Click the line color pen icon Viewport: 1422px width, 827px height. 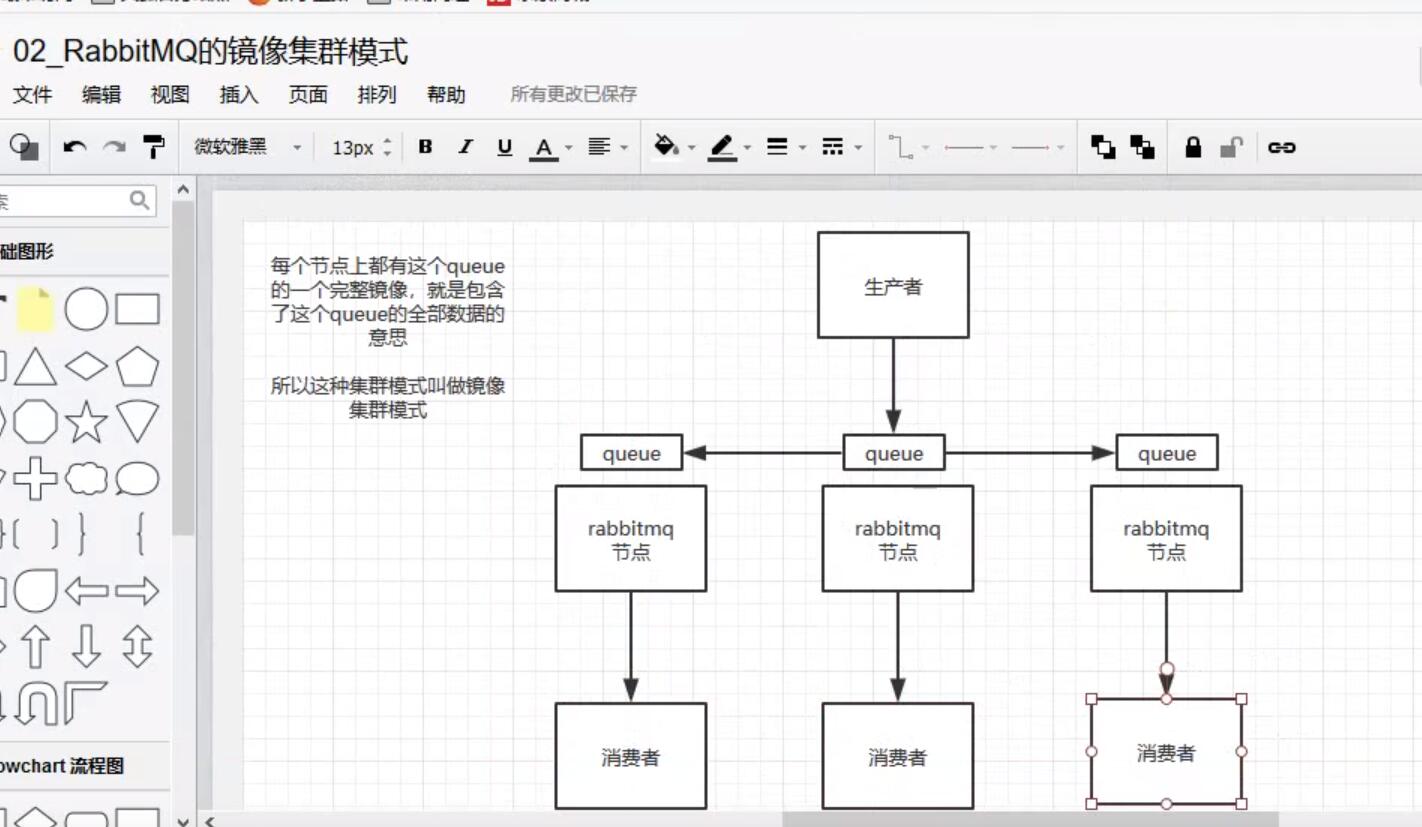click(722, 148)
